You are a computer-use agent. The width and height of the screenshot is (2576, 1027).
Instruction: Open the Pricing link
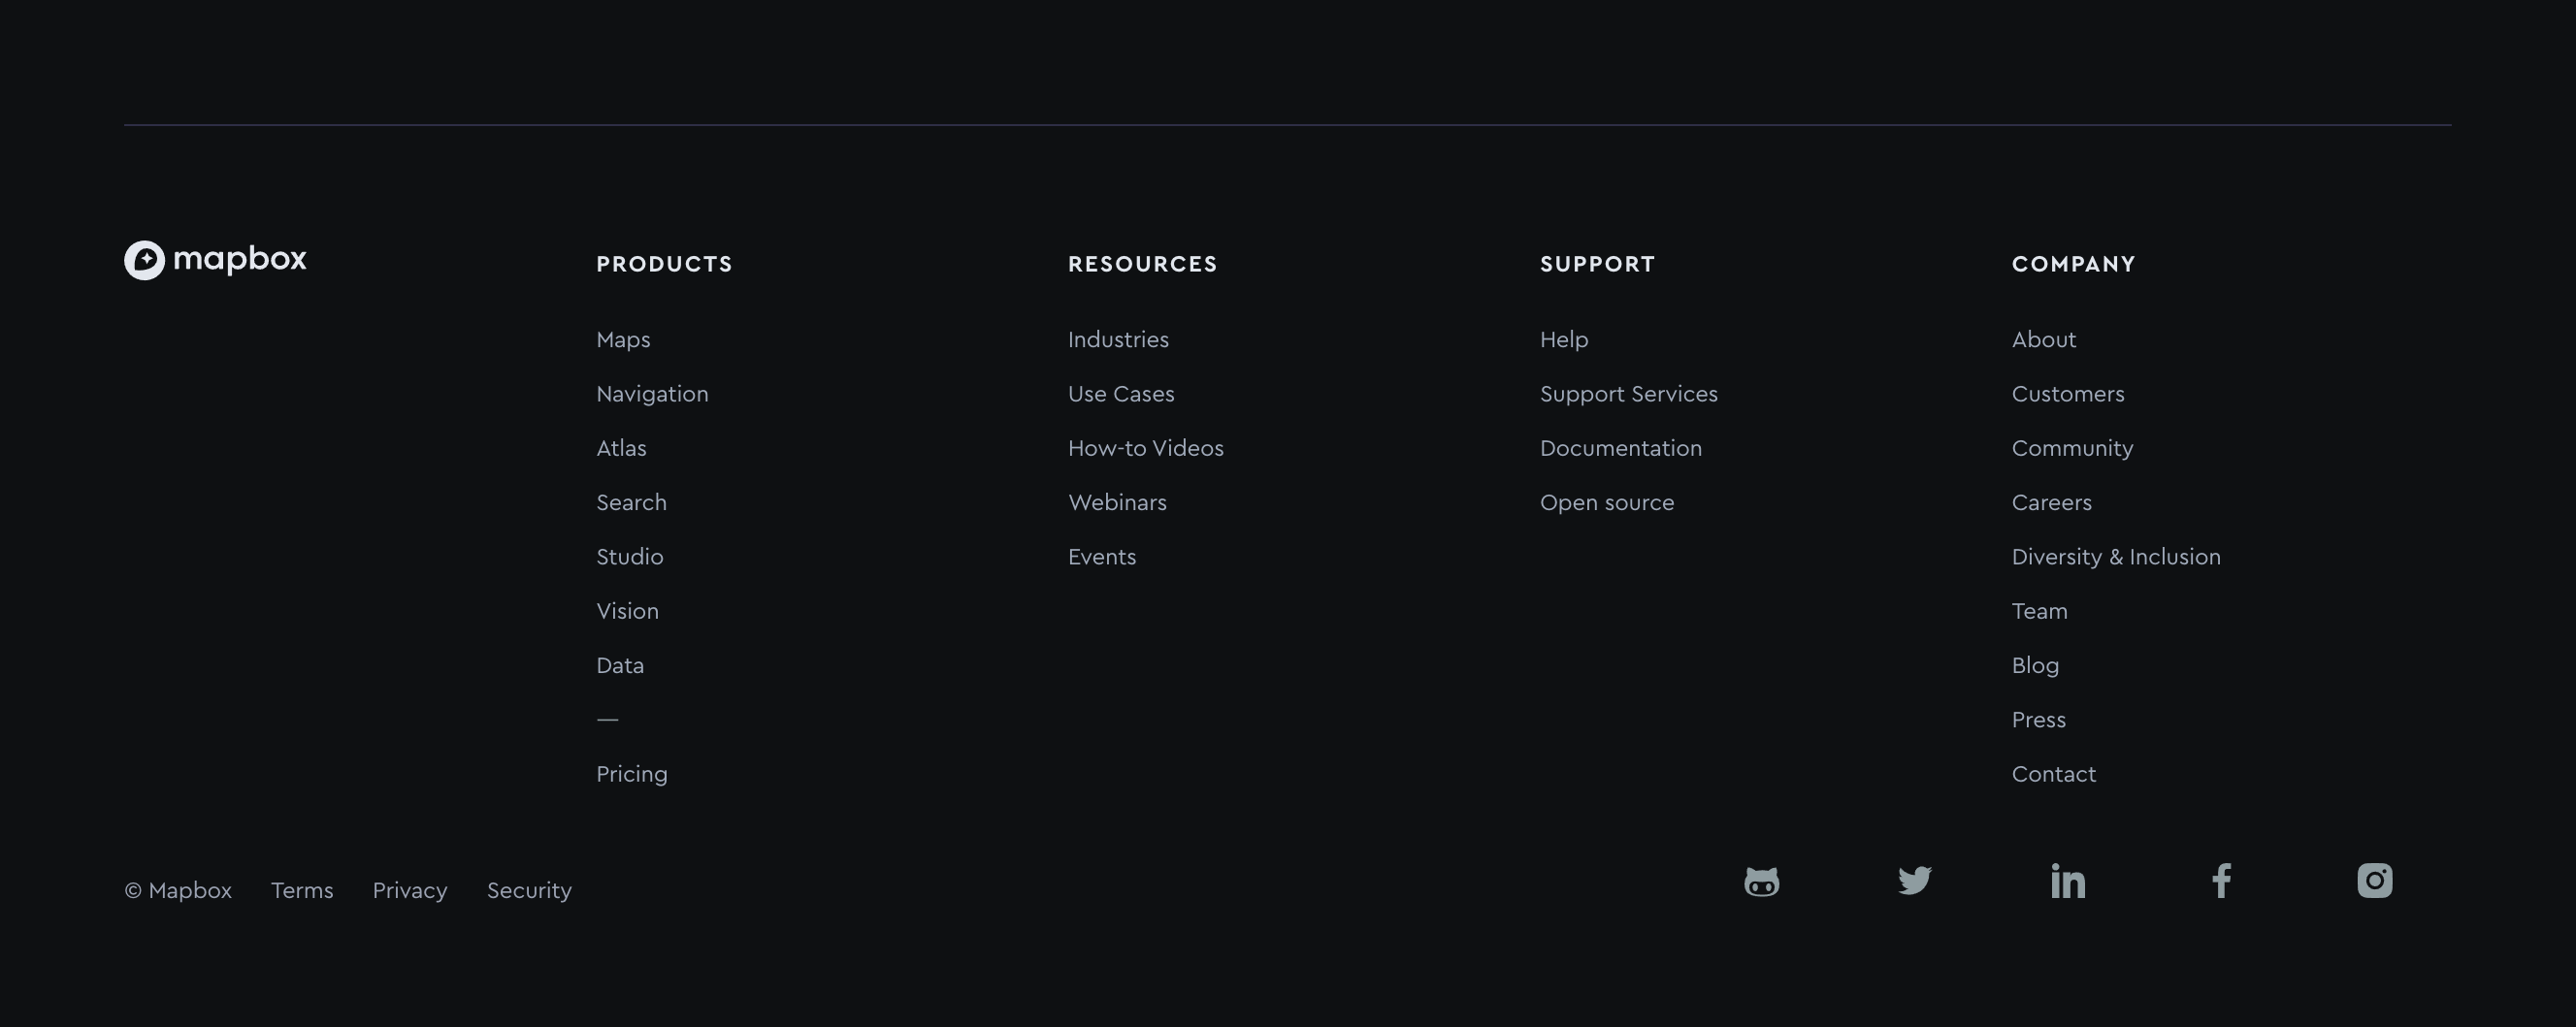click(631, 774)
